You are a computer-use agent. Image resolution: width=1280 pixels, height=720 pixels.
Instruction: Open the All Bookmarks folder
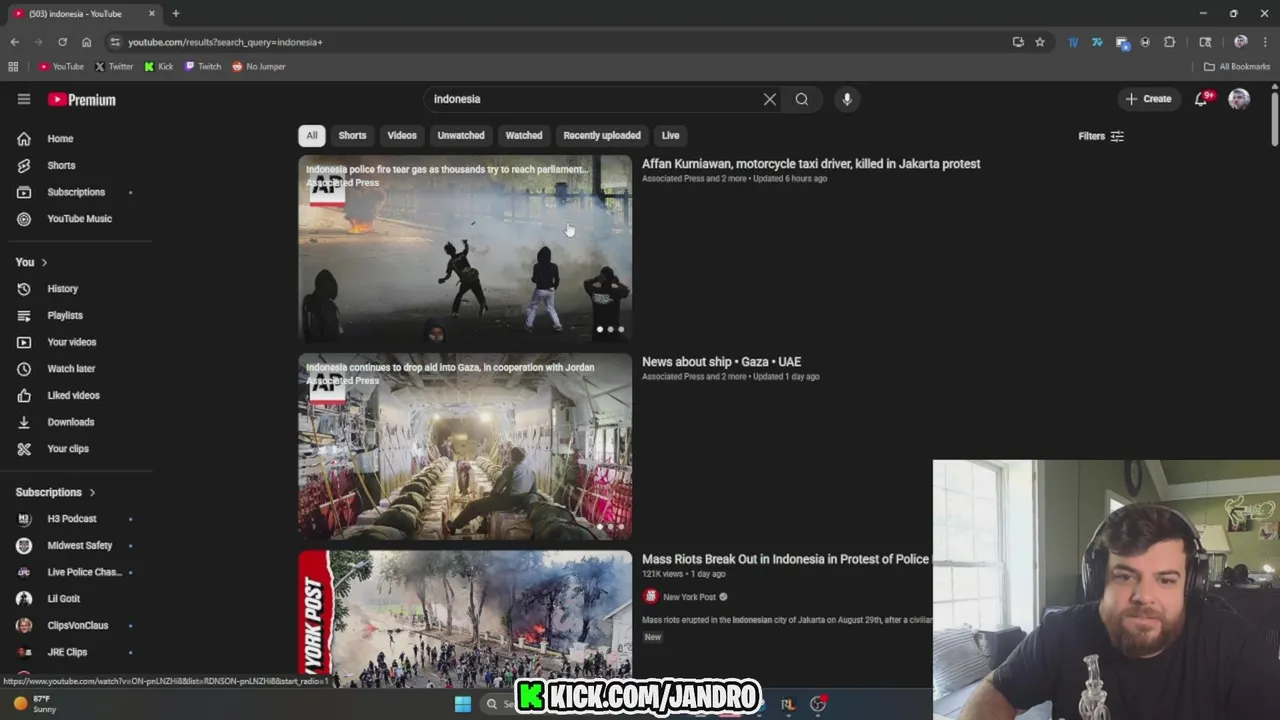point(1237,67)
